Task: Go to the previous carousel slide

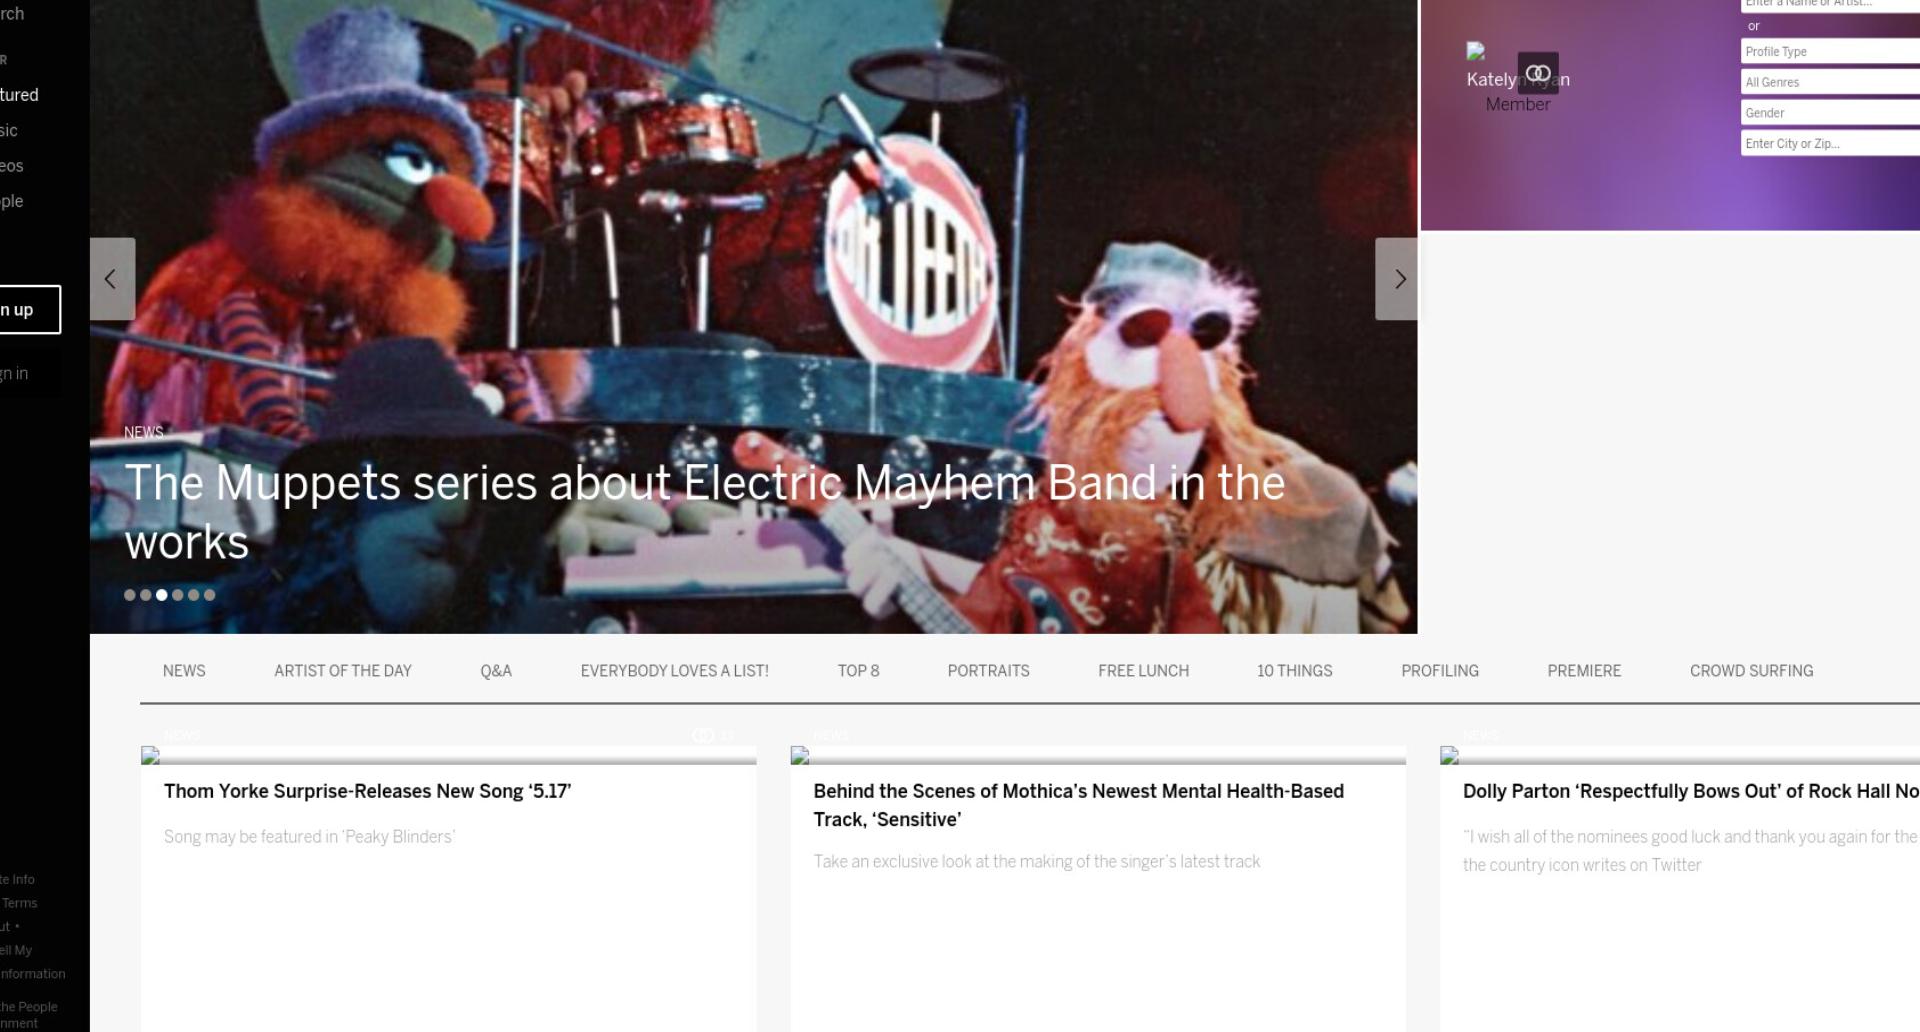Action: [112, 279]
